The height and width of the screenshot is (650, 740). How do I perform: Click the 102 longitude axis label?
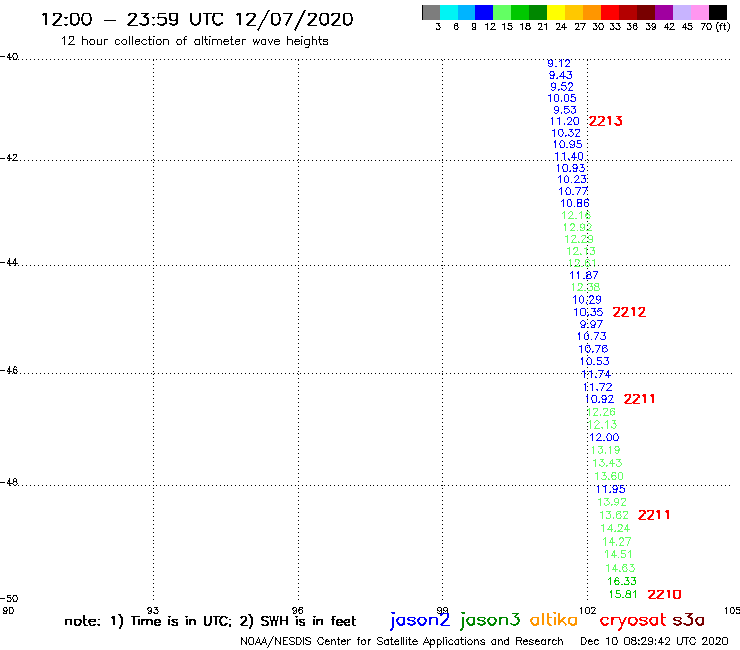click(588, 610)
